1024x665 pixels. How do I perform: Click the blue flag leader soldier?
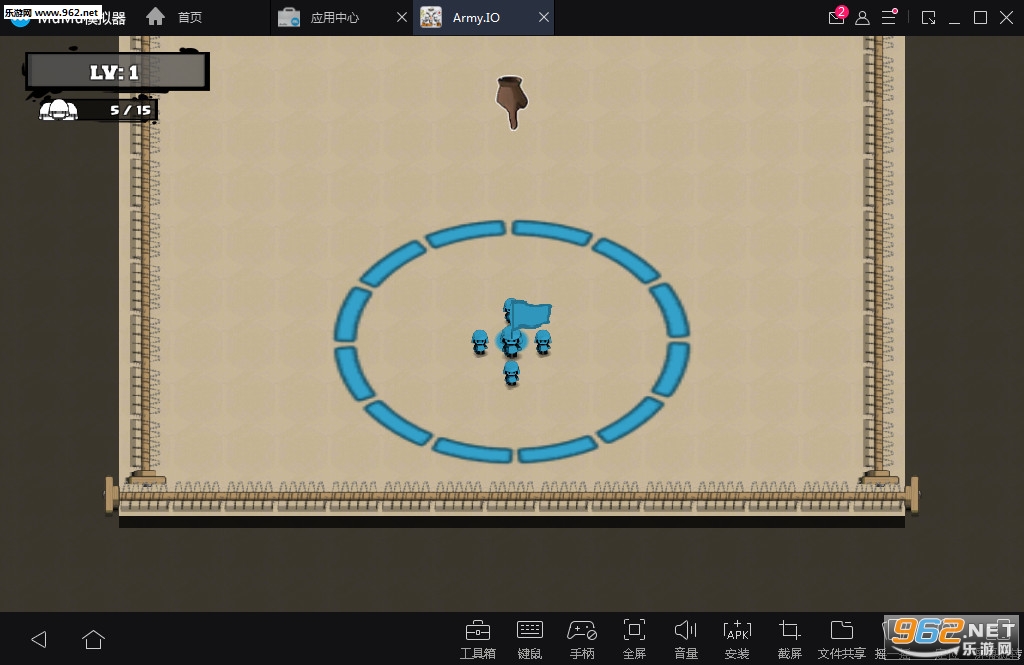511,341
